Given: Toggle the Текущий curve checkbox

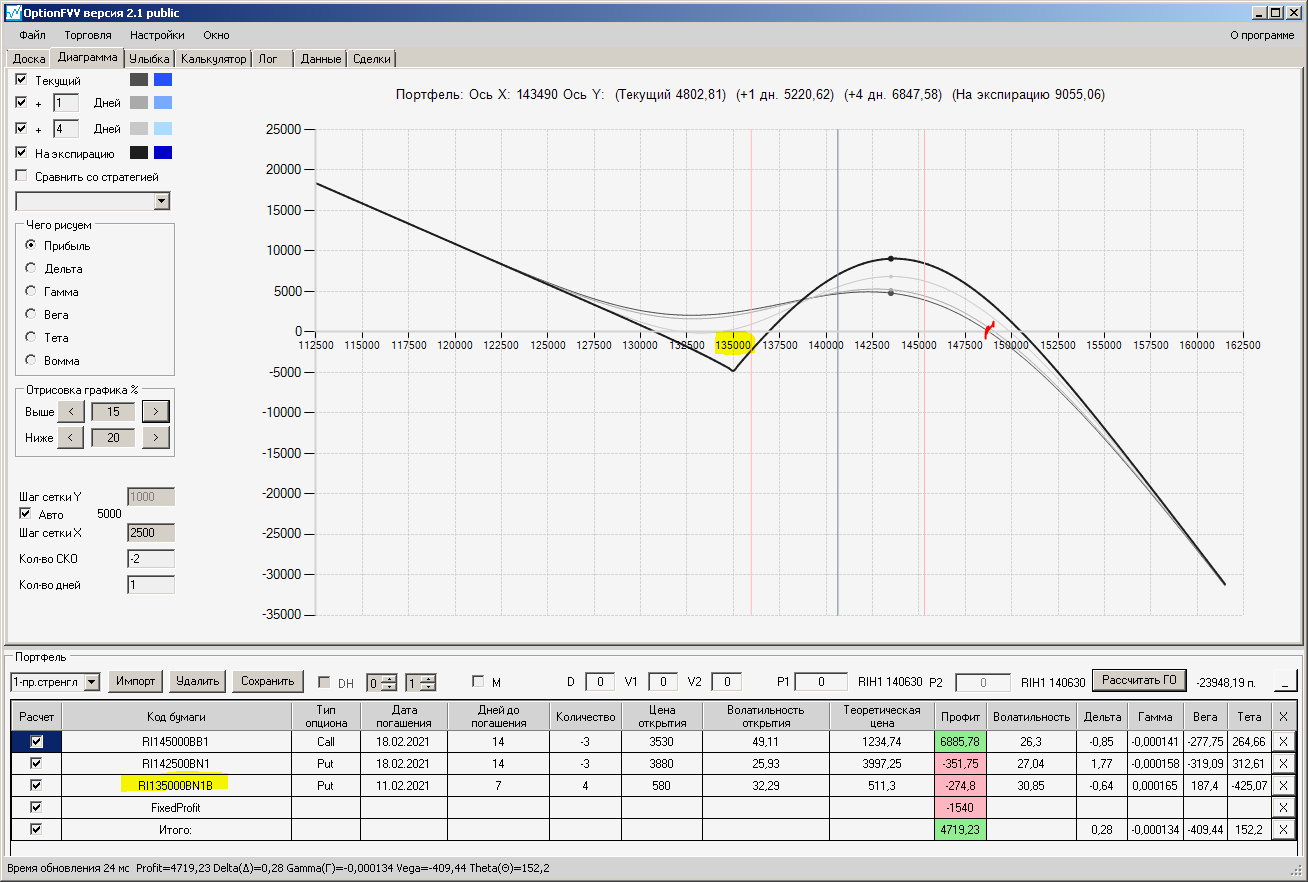Looking at the screenshot, I should 22,79.
